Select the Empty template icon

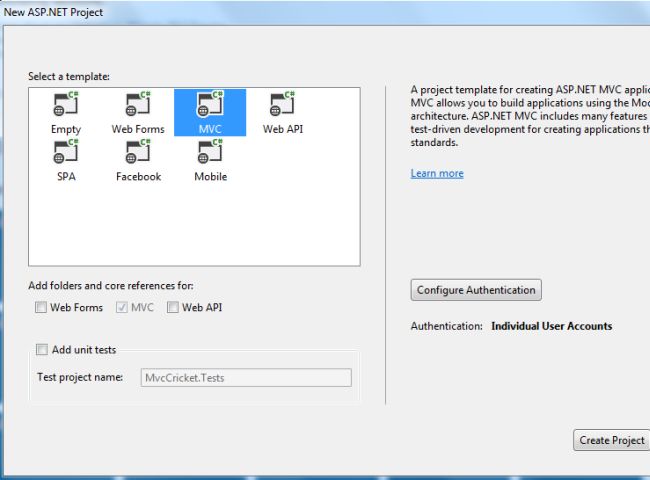66,104
